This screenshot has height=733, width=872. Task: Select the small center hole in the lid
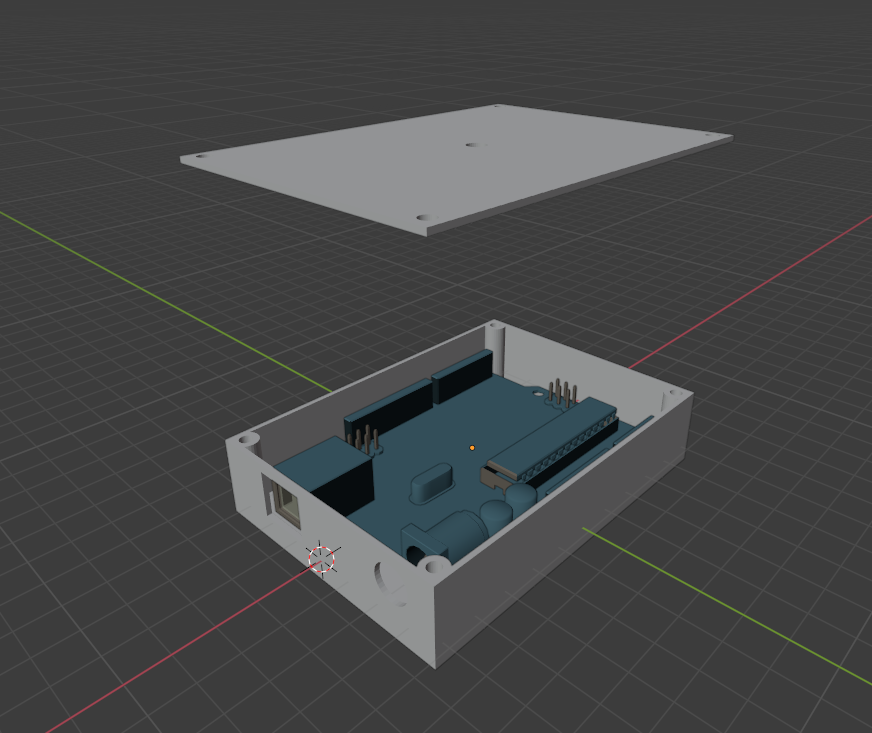pyautogui.click(x=471, y=147)
